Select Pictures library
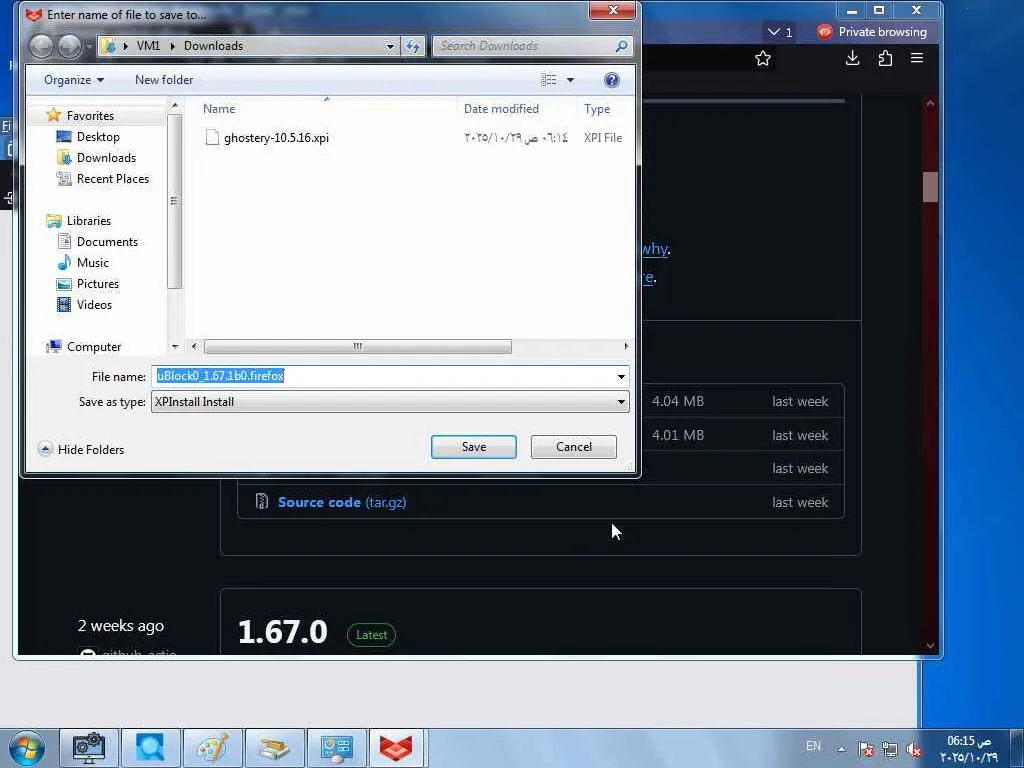 (98, 283)
